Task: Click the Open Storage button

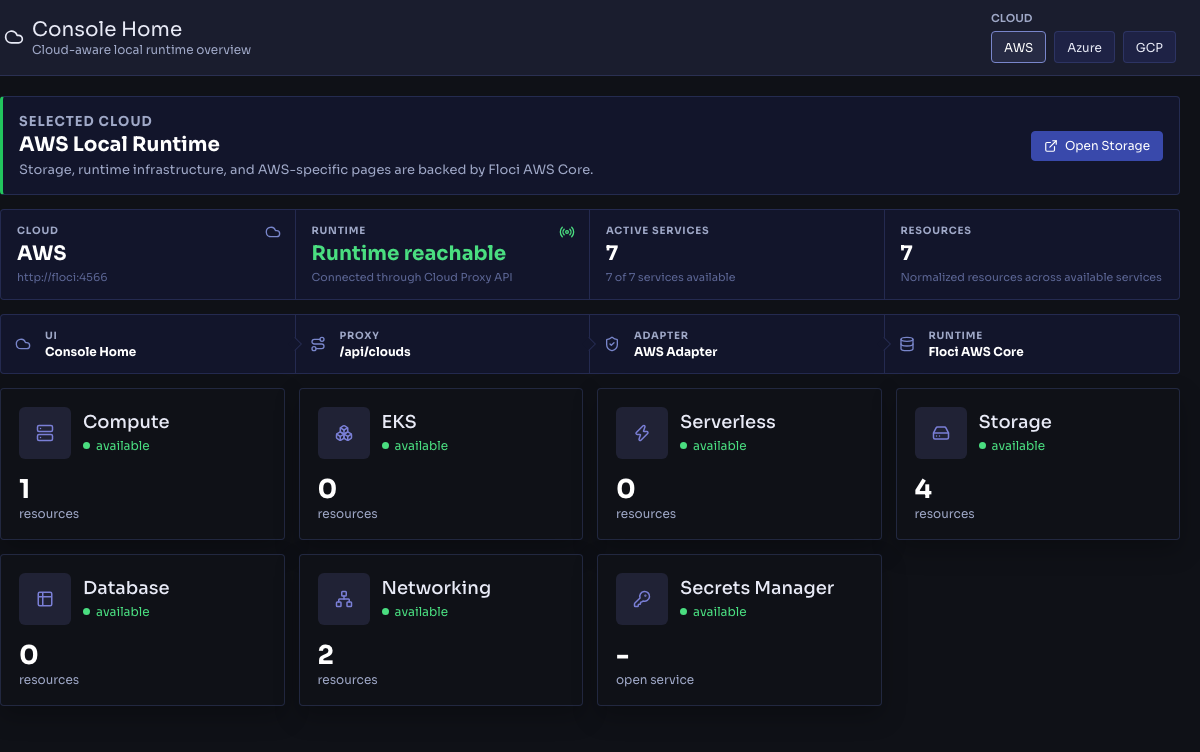Action: tap(1097, 146)
